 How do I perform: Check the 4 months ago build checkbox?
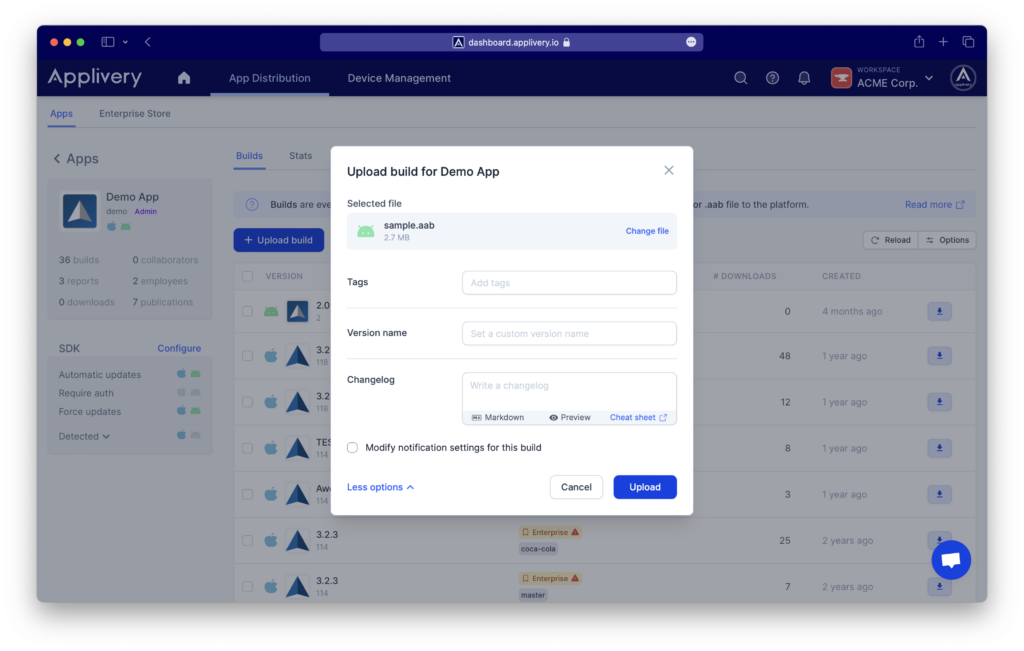tap(248, 312)
